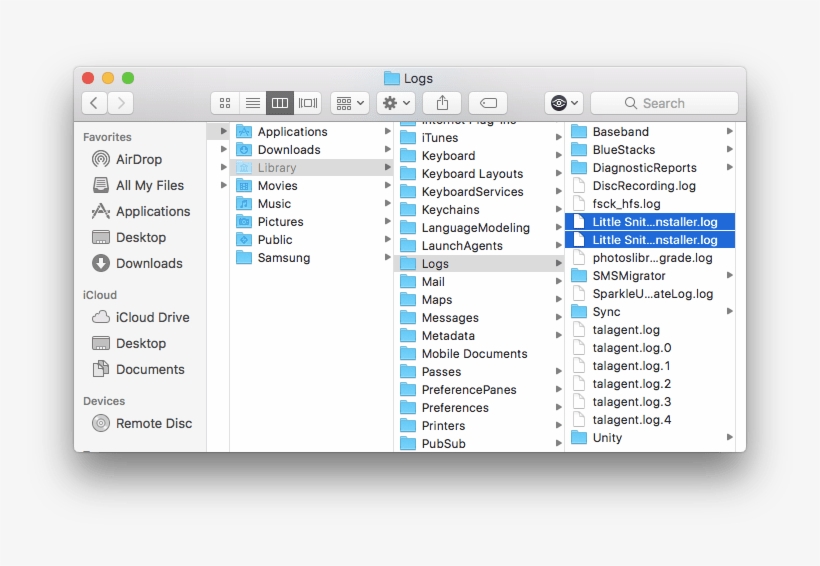Screen dimensions: 820x566
Task: Open AirDrop in the sidebar
Action: 127,159
